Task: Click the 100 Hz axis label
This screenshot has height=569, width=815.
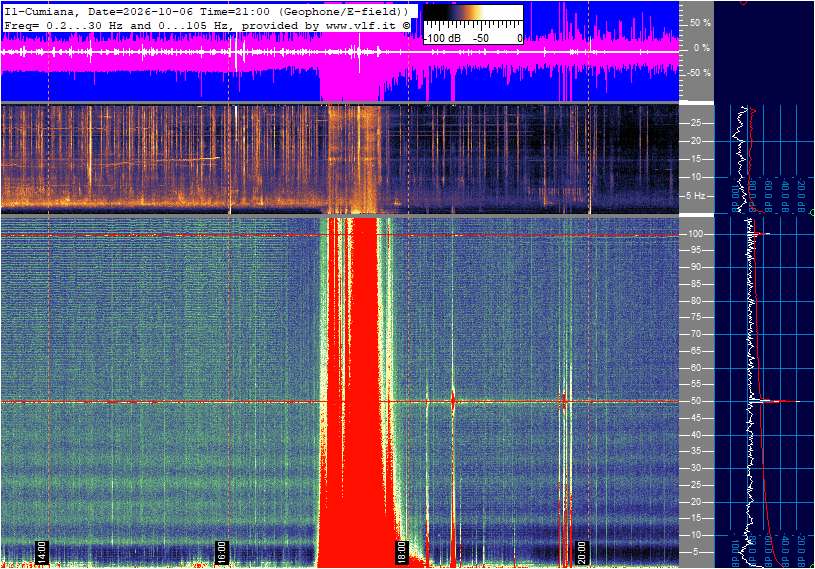Action: click(x=695, y=234)
